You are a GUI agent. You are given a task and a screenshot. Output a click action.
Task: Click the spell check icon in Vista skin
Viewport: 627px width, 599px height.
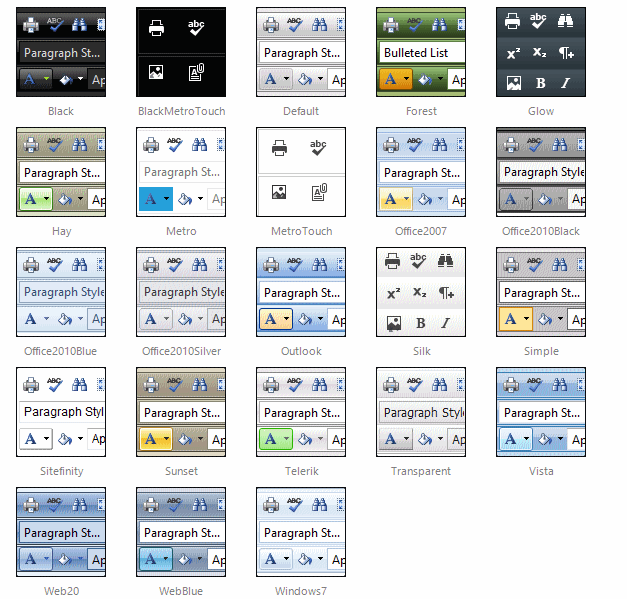pyautogui.click(x=535, y=384)
